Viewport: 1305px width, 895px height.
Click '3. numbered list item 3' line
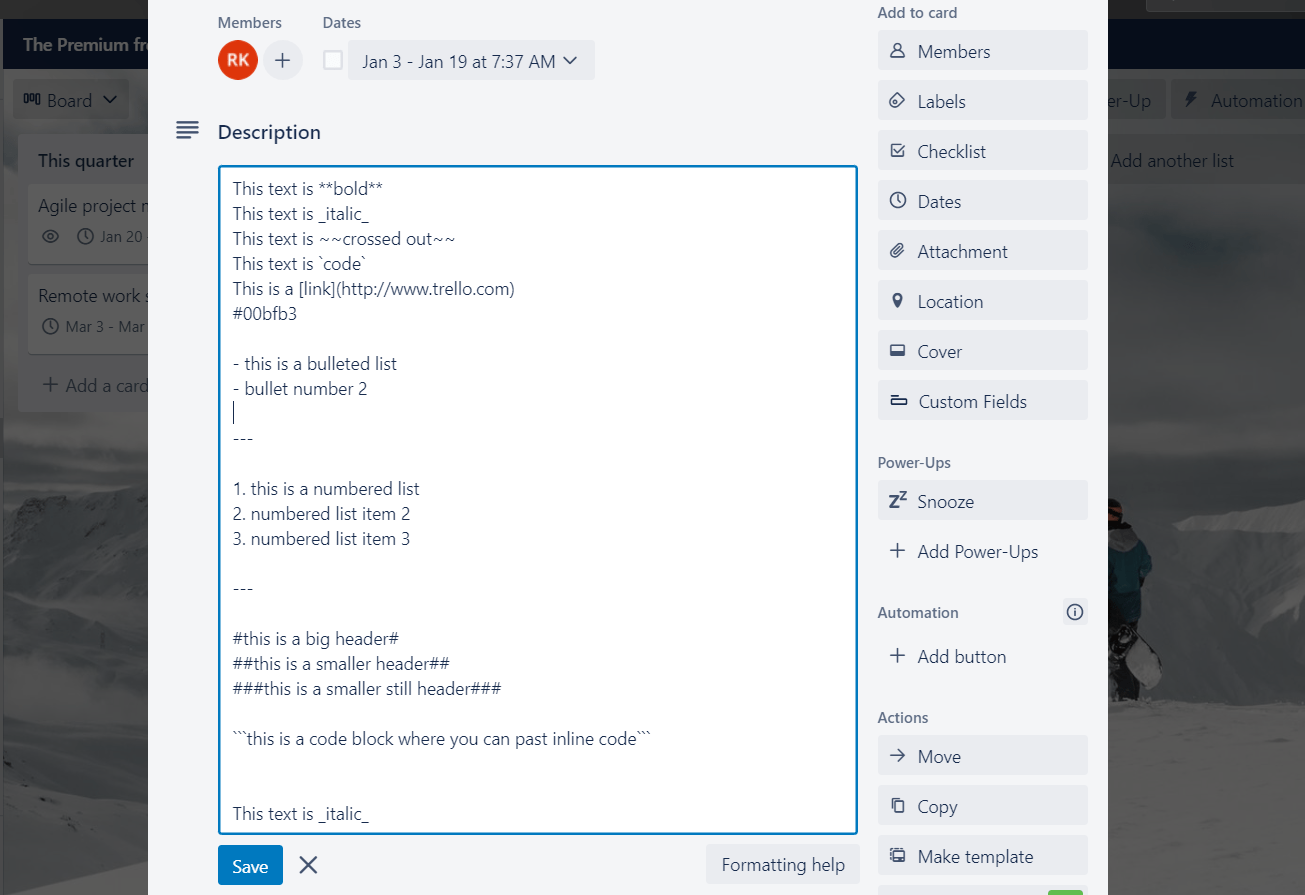coord(322,538)
